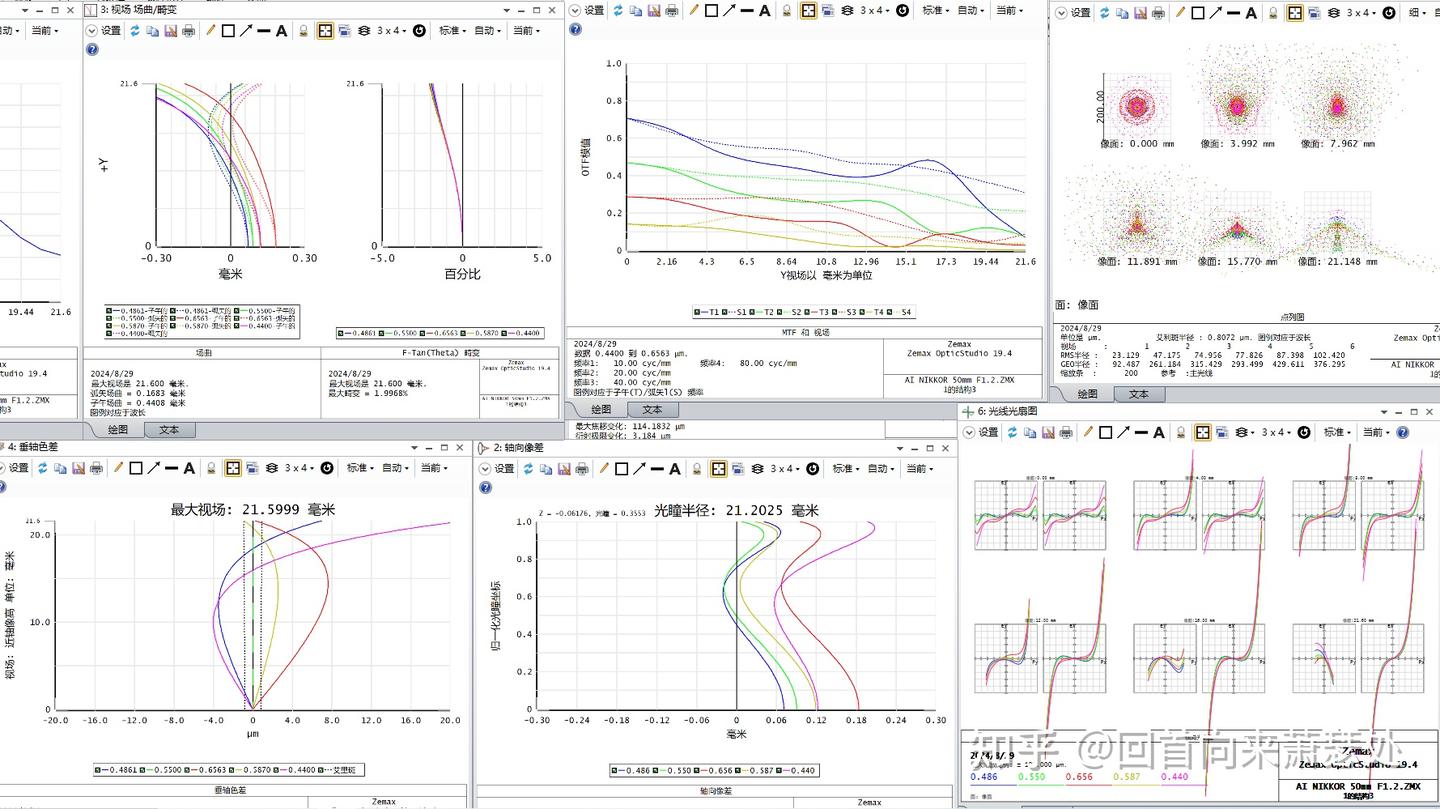Image resolution: width=1440 pixels, height=809 pixels.
Task: Select text annotation tool in field curvature window (视场 场曲/畸变)
Action: (282, 31)
